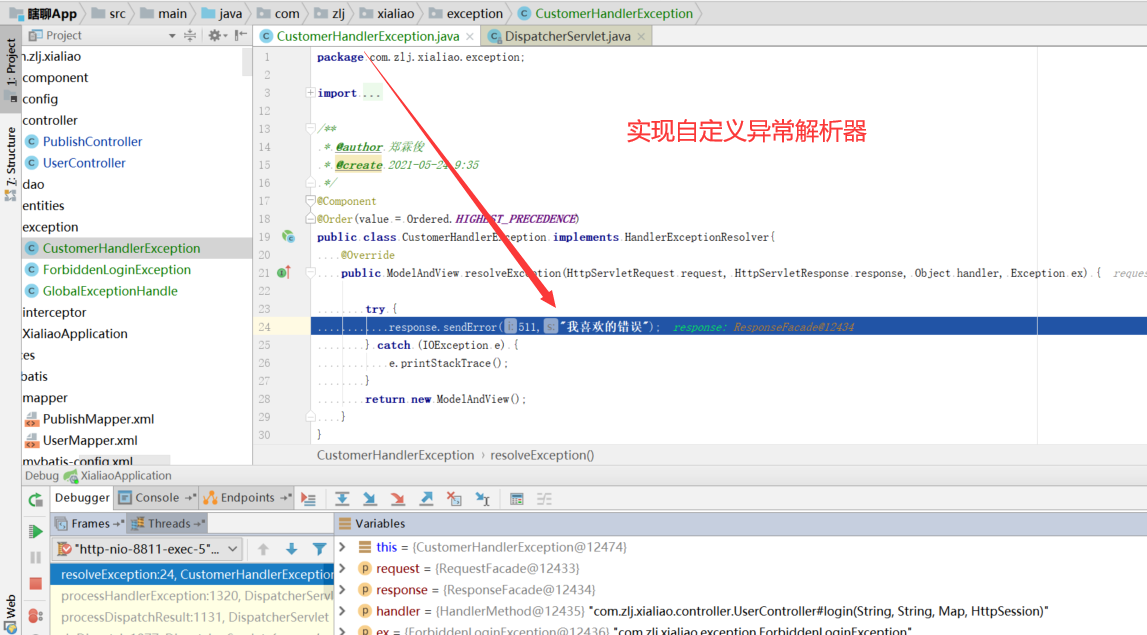Stop the debug session with red square
The width and height of the screenshot is (1147, 635).
35,583
